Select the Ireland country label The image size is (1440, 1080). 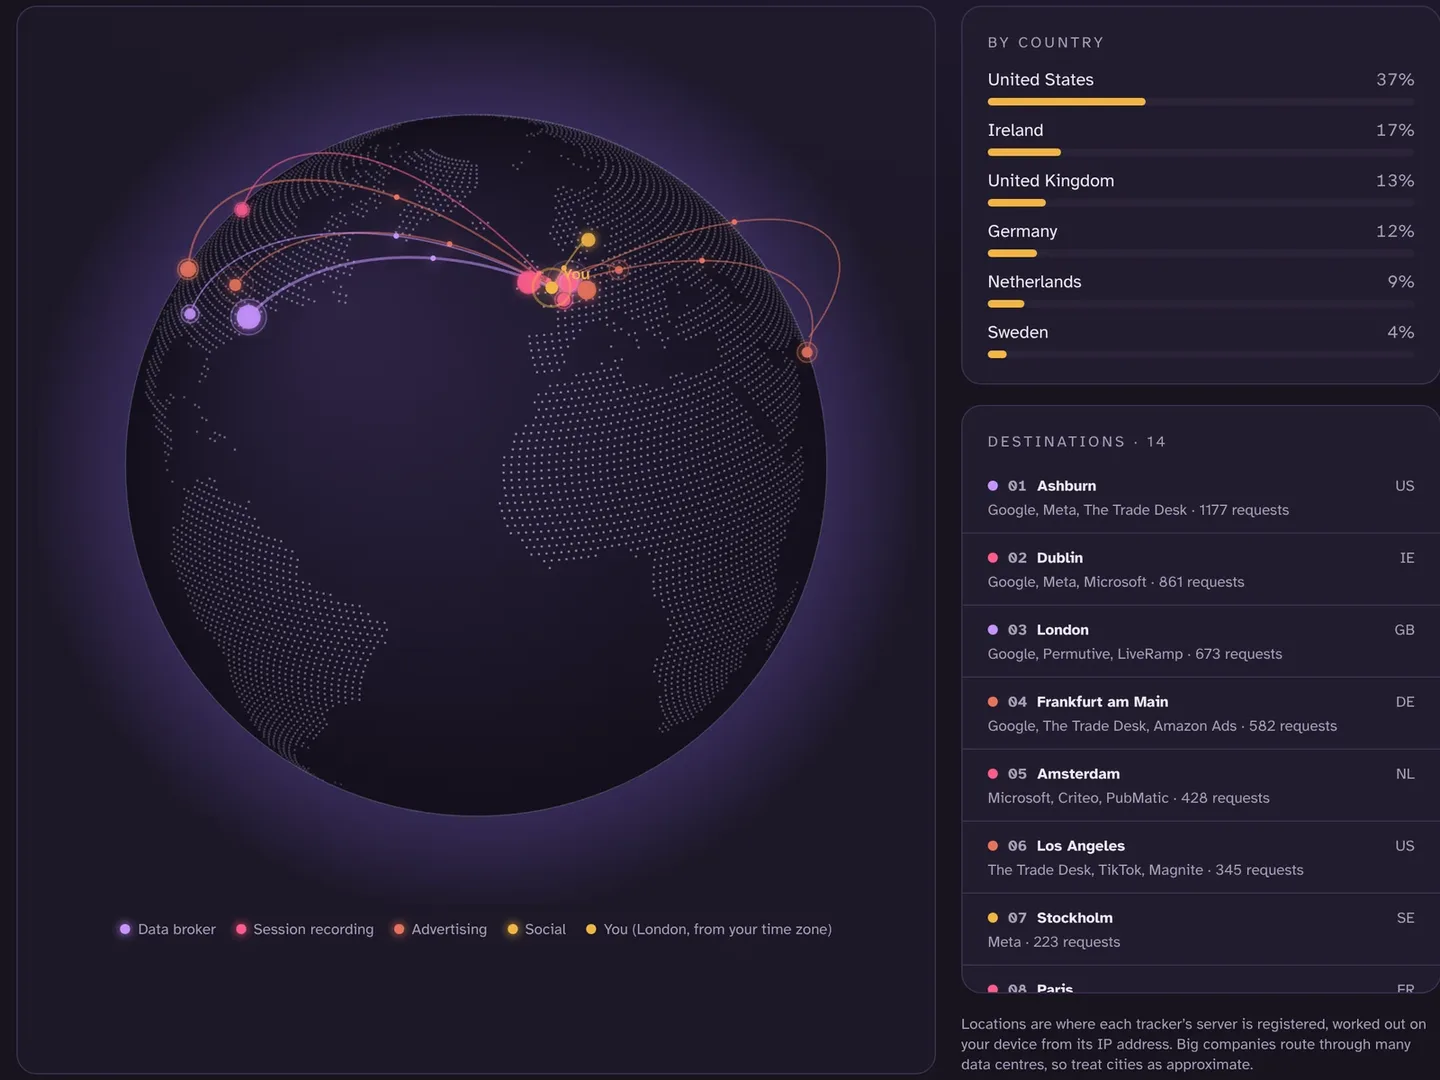(x=1015, y=130)
